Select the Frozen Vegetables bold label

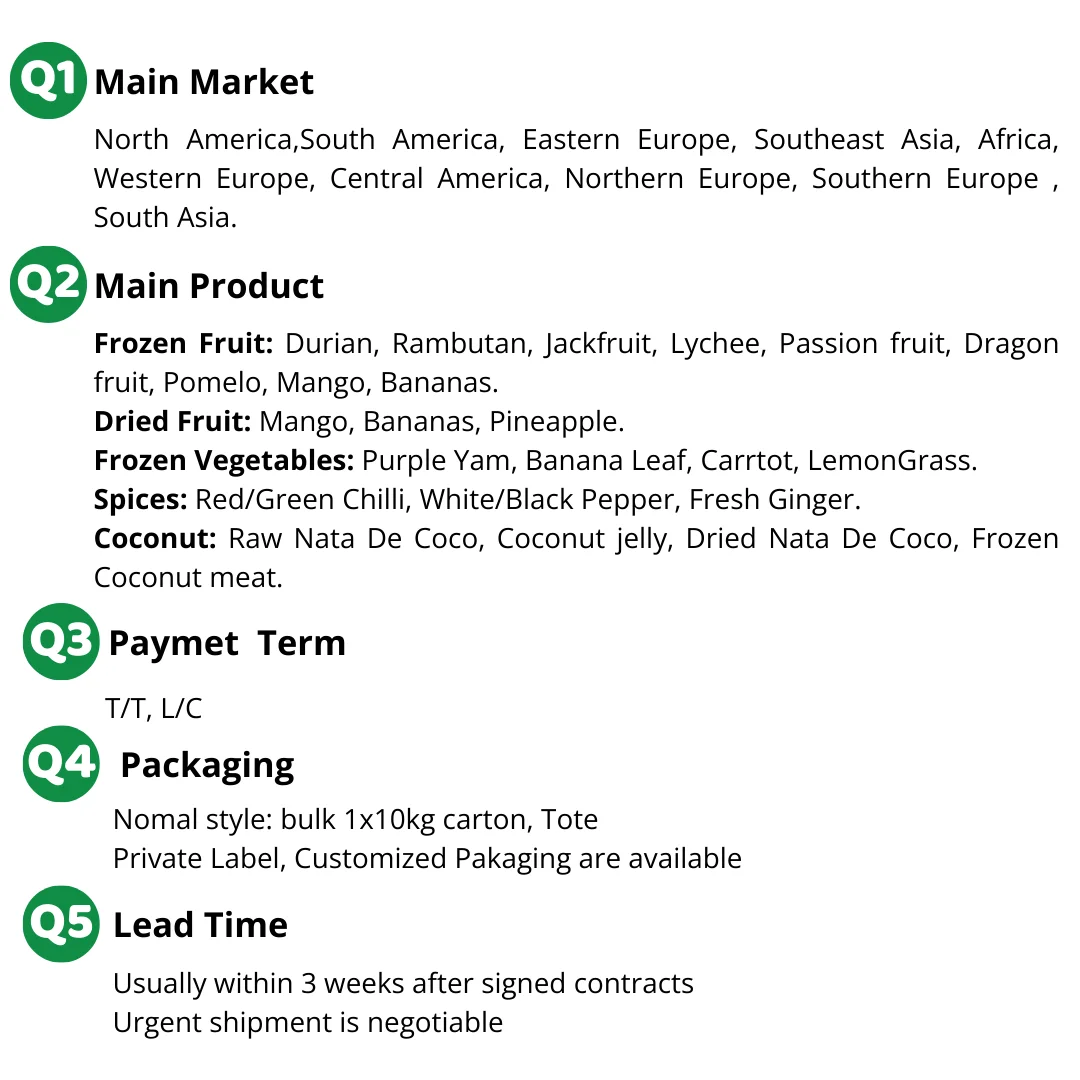click(224, 461)
